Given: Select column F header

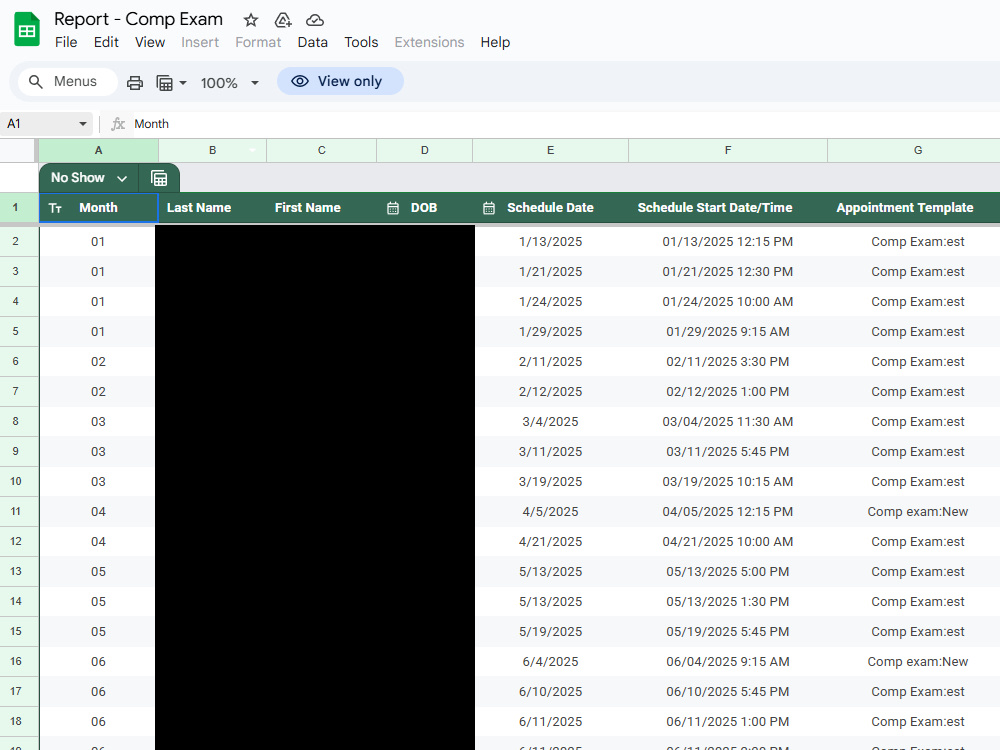Looking at the screenshot, I should click(x=728, y=151).
